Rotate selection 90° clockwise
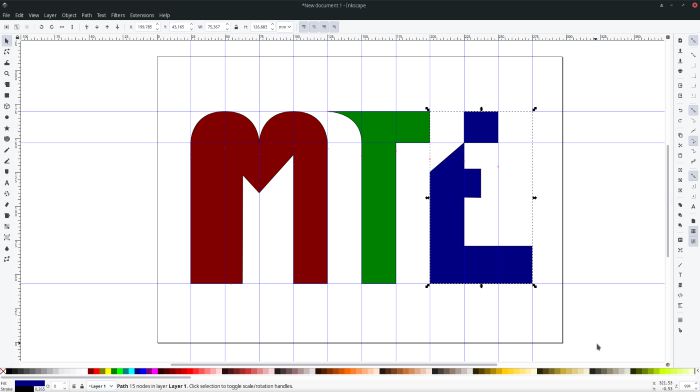The height and width of the screenshot is (392, 700). (51, 27)
